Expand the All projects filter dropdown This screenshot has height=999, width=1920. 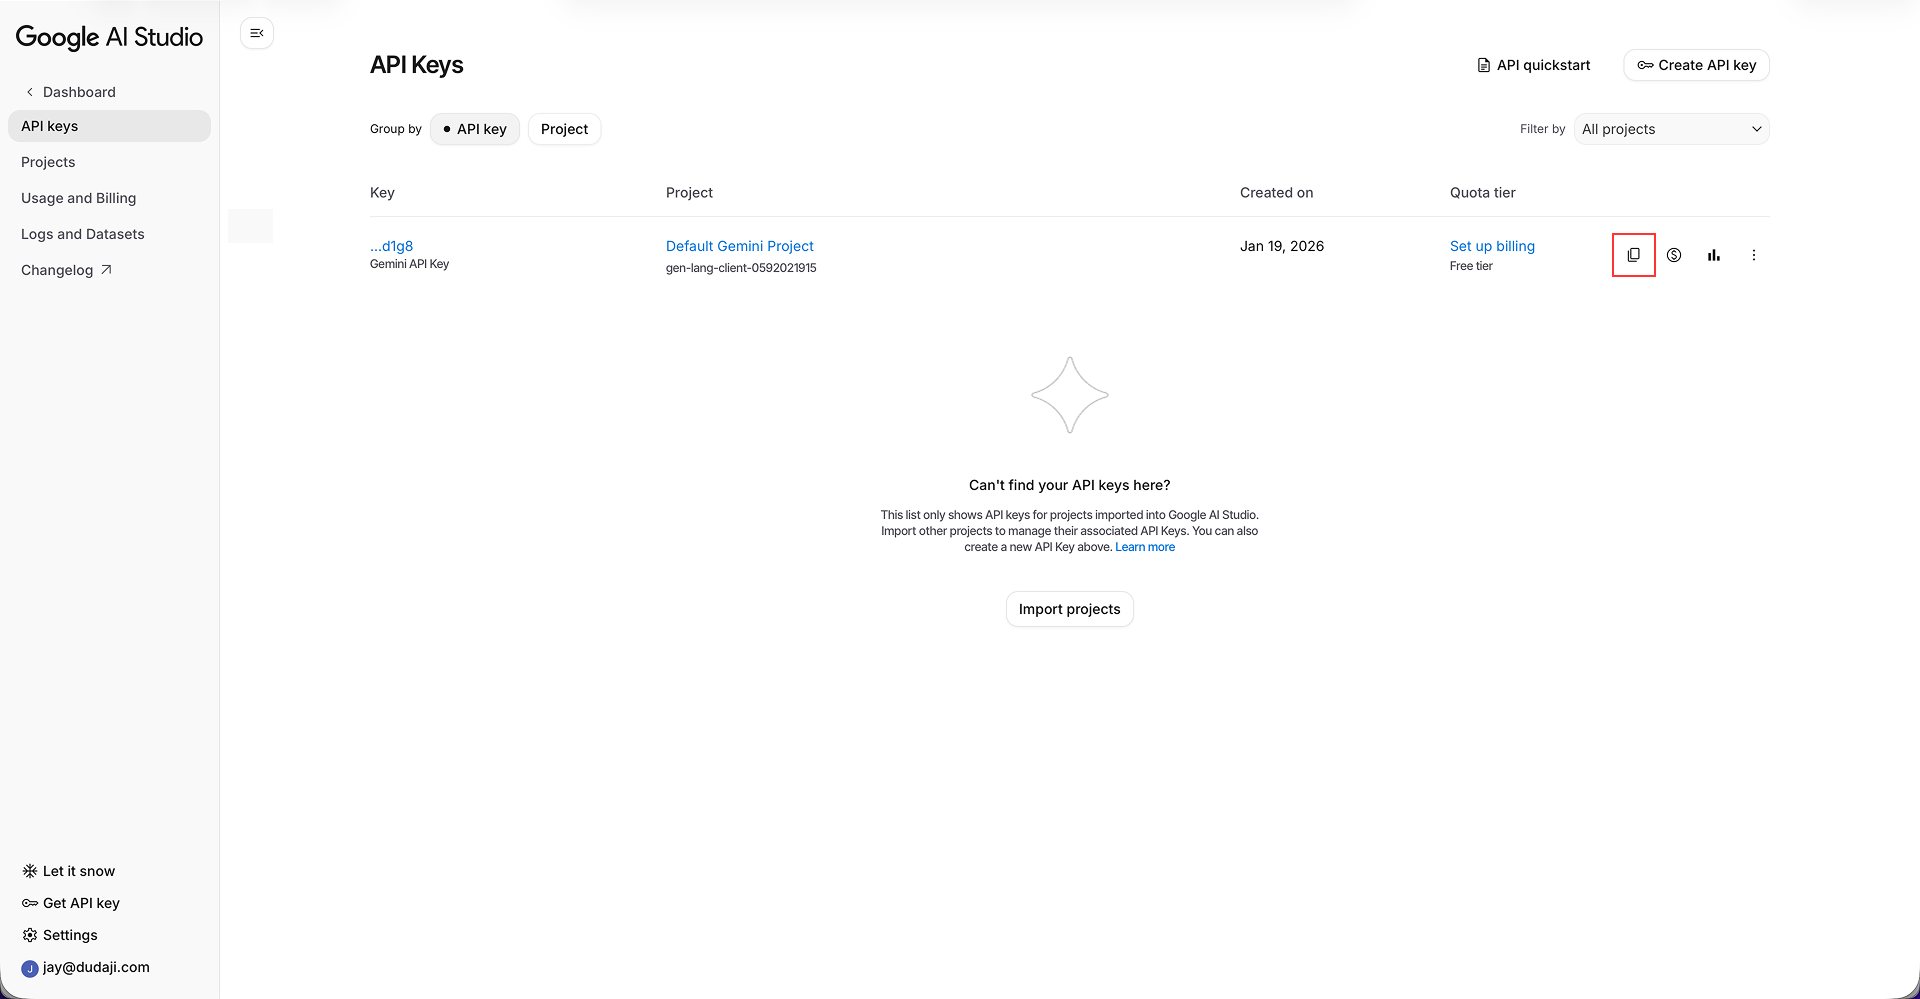[x=1671, y=129]
